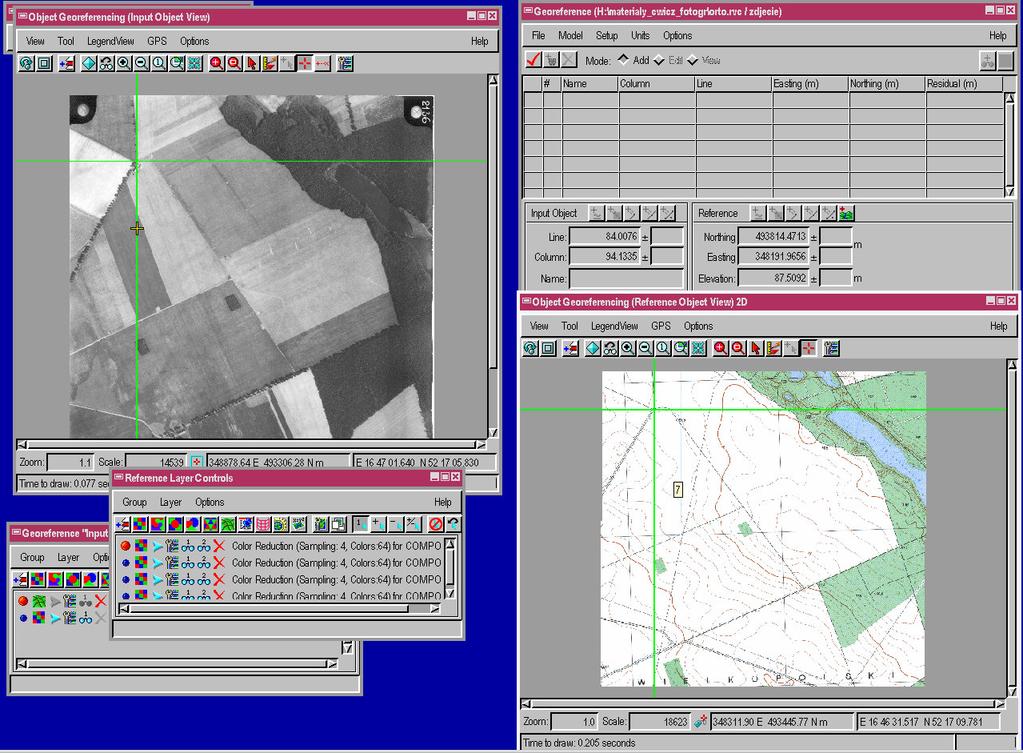Expand top Color Reduction layer with cyan arrow
This screenshot has height=753, width=1023.
[x=157, y=546]
